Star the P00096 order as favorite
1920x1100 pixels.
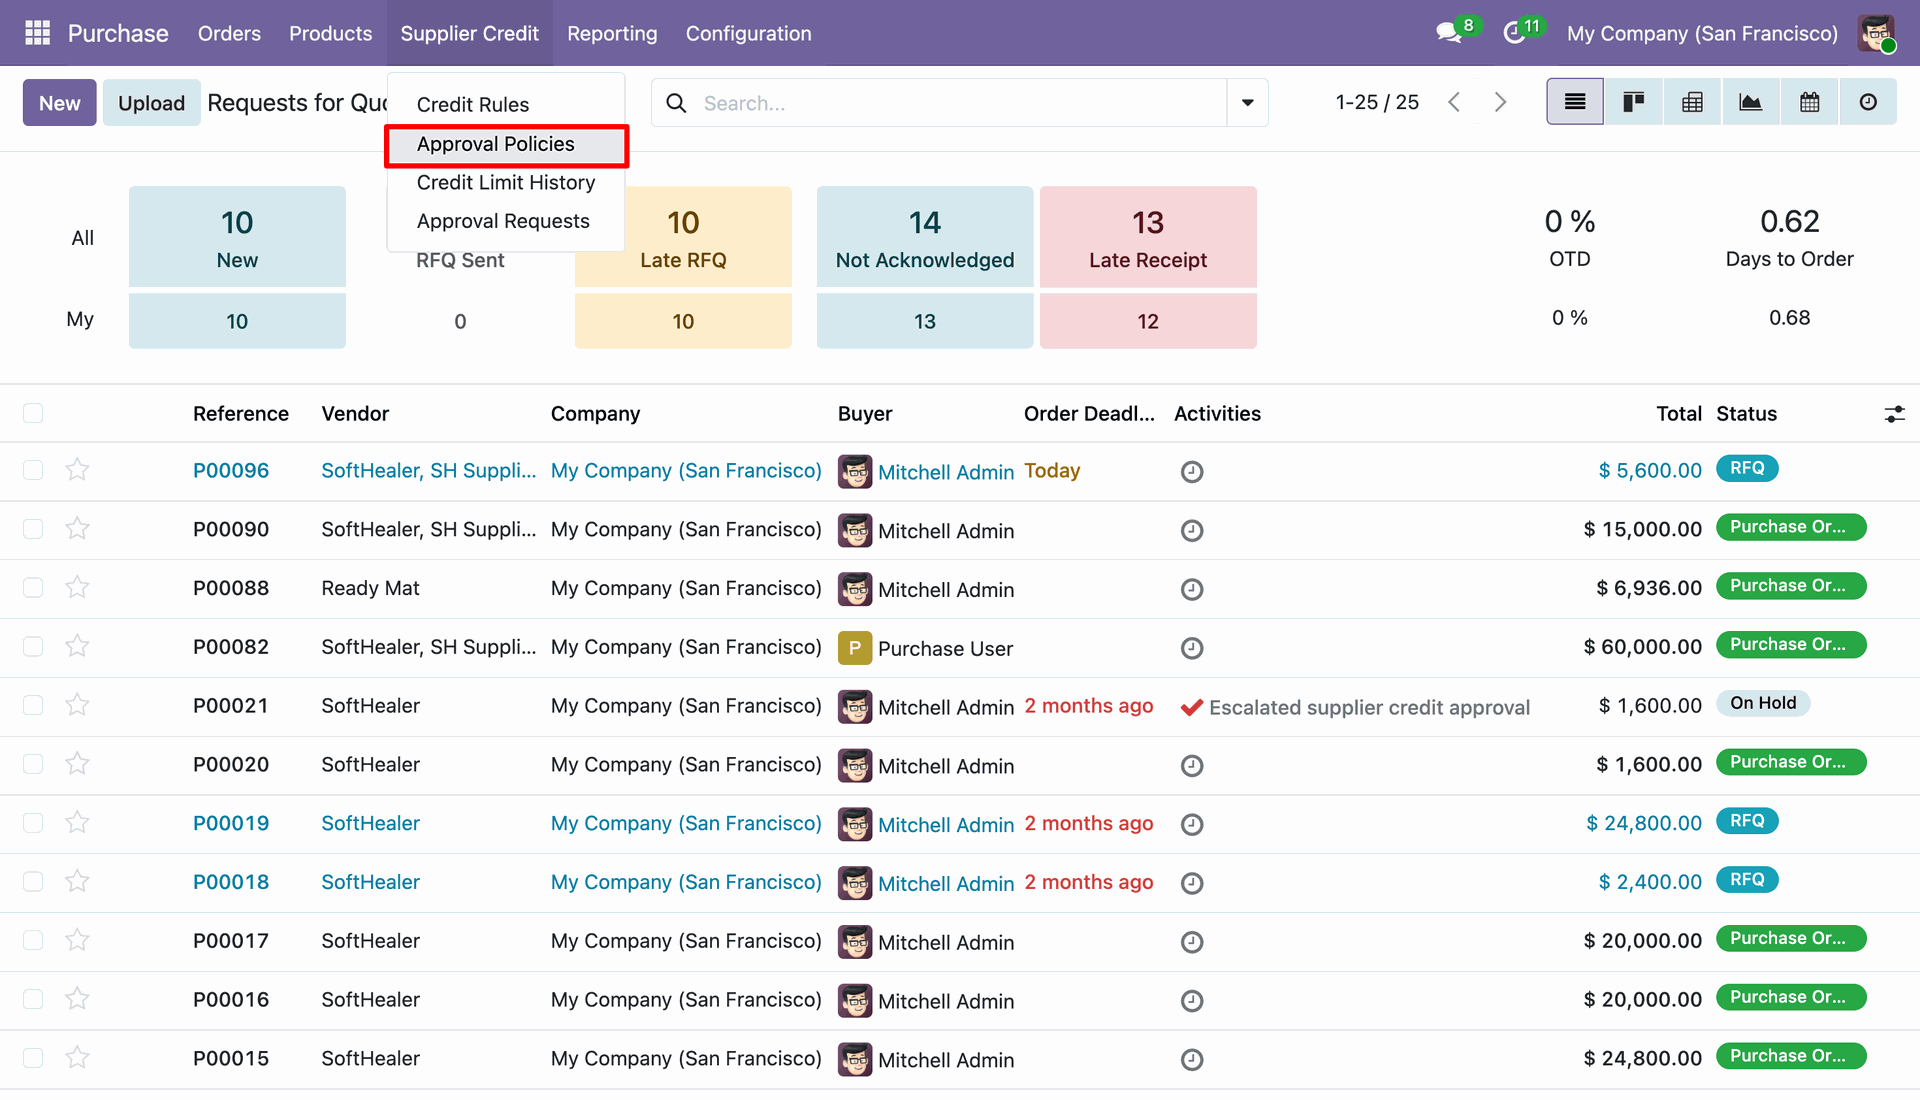click(77, 470)
